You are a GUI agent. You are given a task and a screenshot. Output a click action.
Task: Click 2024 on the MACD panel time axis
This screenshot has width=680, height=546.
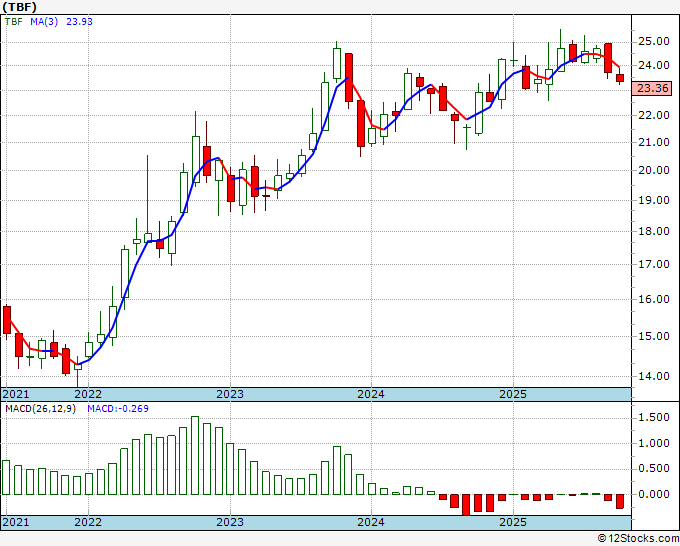pyautogui.click(x=371, y=522)
